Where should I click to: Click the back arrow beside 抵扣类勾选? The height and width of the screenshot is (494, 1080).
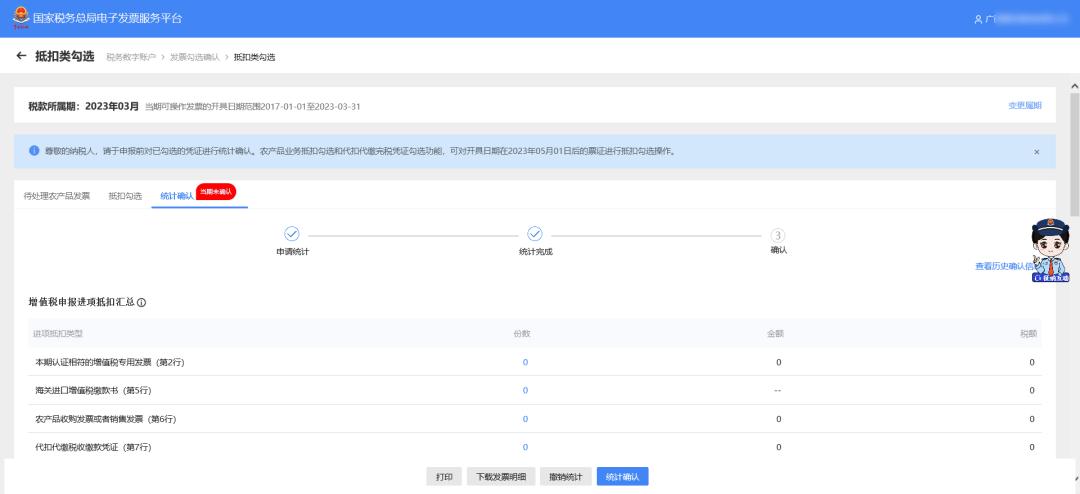tap(21, 56)
